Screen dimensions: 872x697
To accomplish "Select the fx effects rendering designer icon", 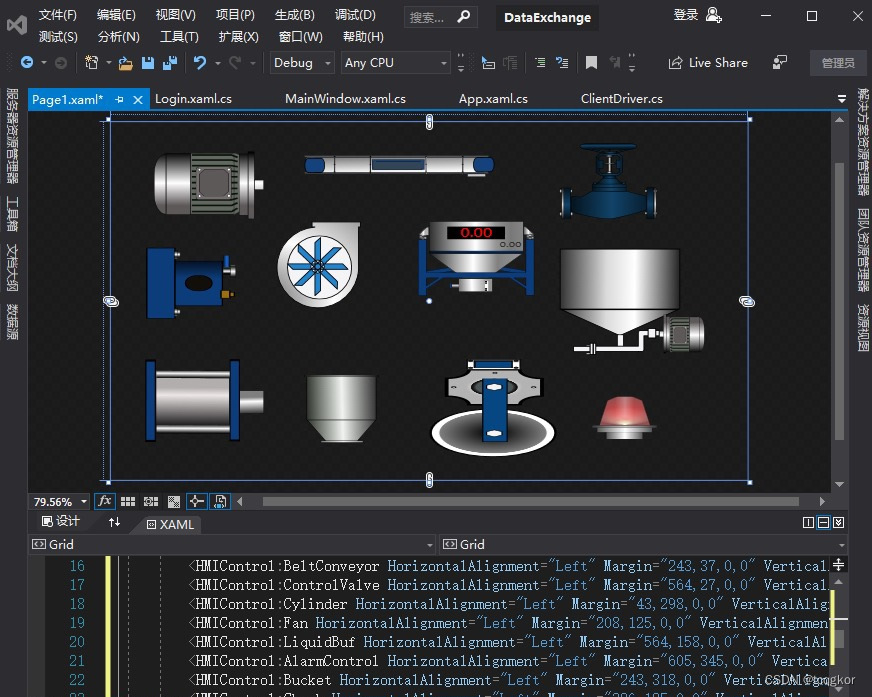I will tap(104, 501).
